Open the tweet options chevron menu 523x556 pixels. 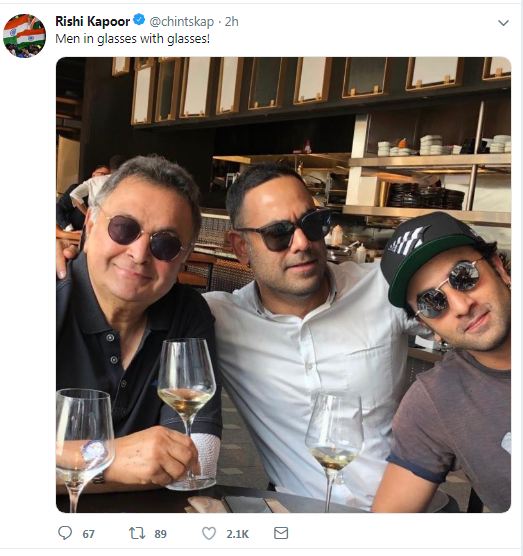point(503,23)
